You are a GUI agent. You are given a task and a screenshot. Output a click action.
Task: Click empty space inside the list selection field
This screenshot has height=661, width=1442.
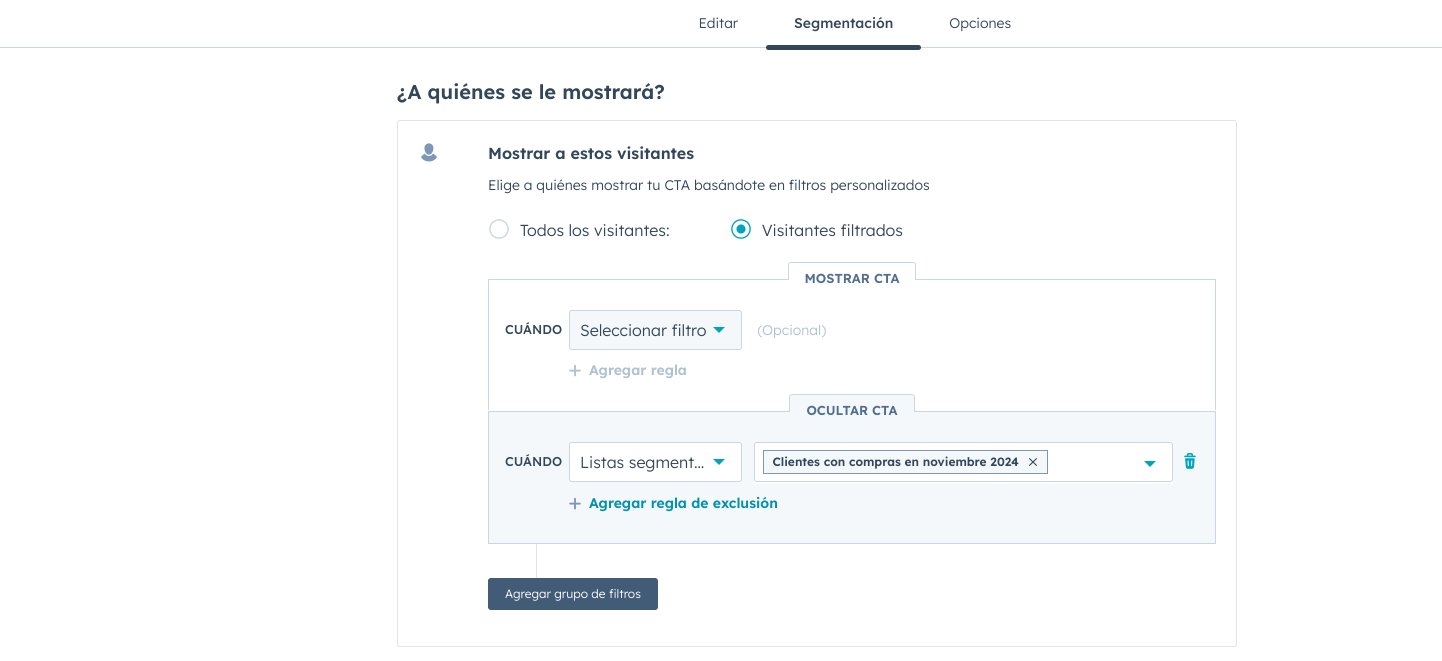[x=1093, y=462]
